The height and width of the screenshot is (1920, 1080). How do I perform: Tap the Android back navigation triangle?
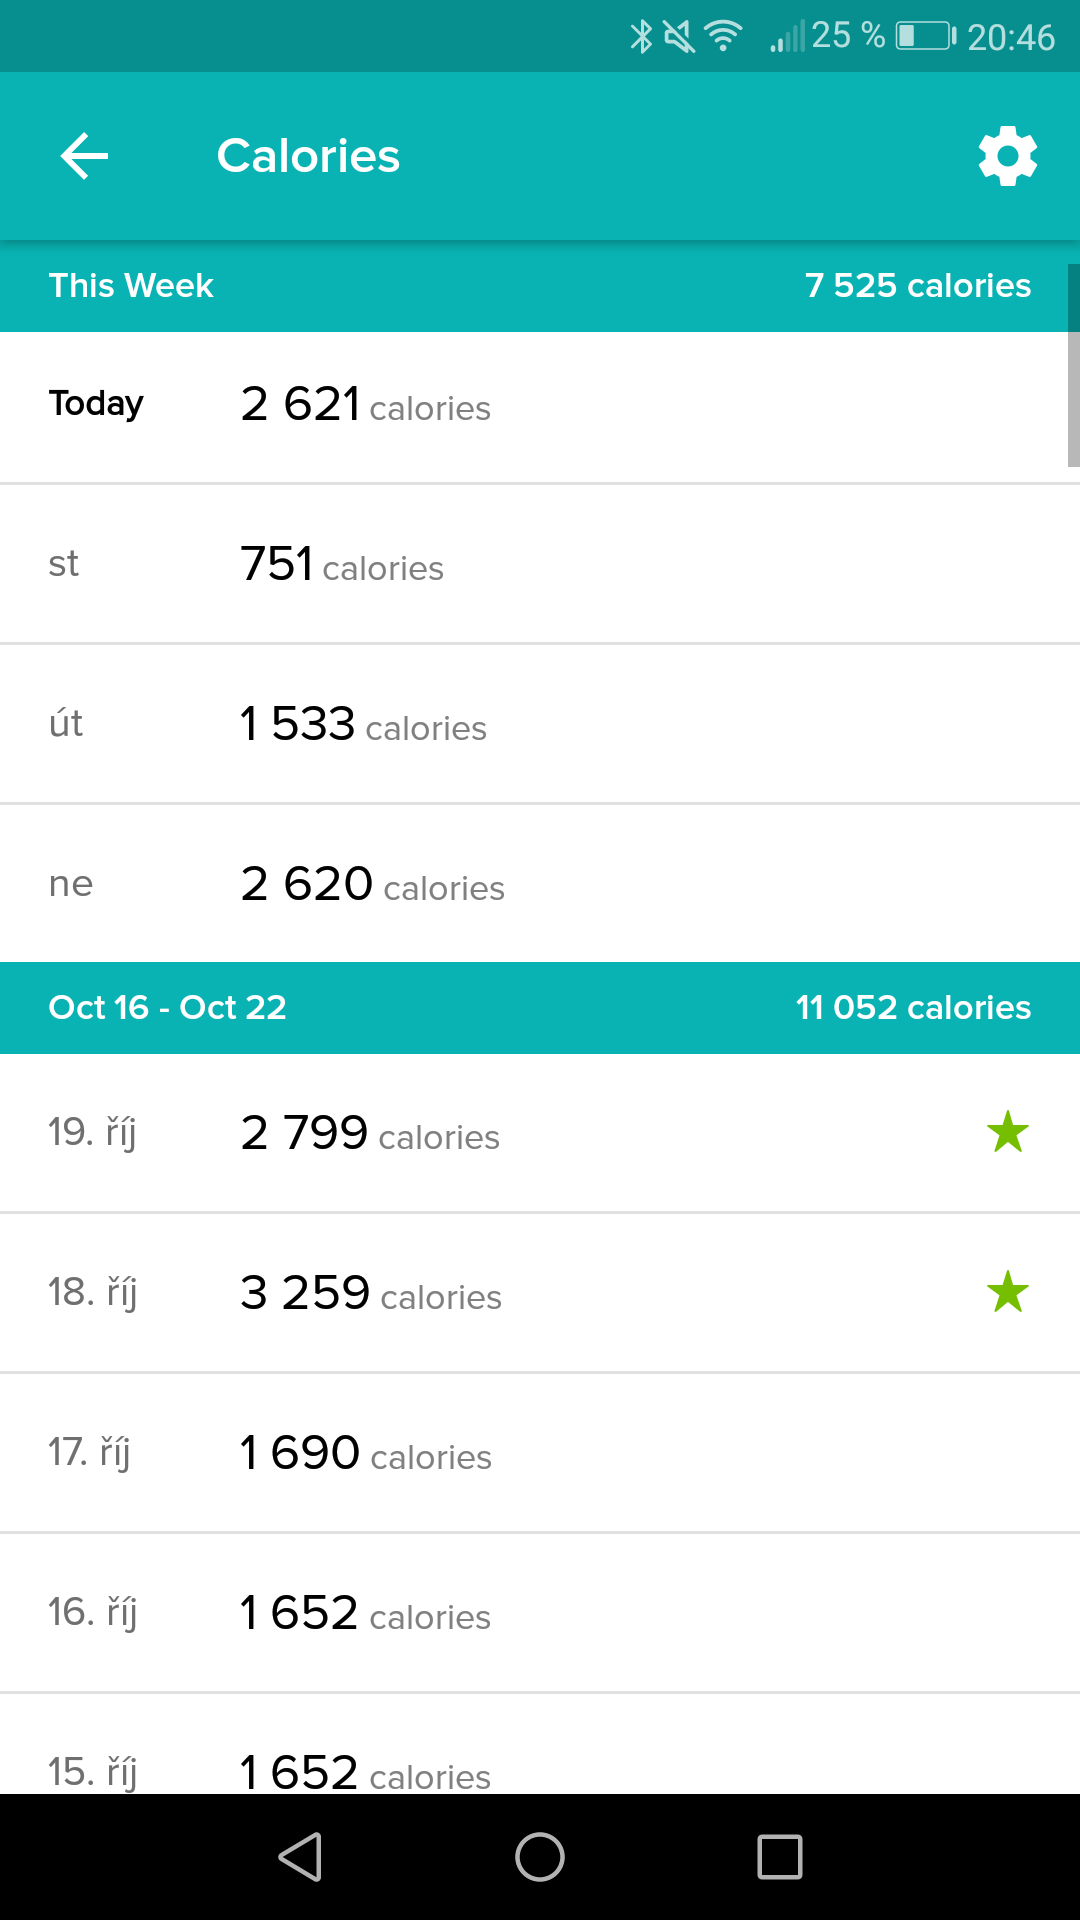[x=300, y=1857]
